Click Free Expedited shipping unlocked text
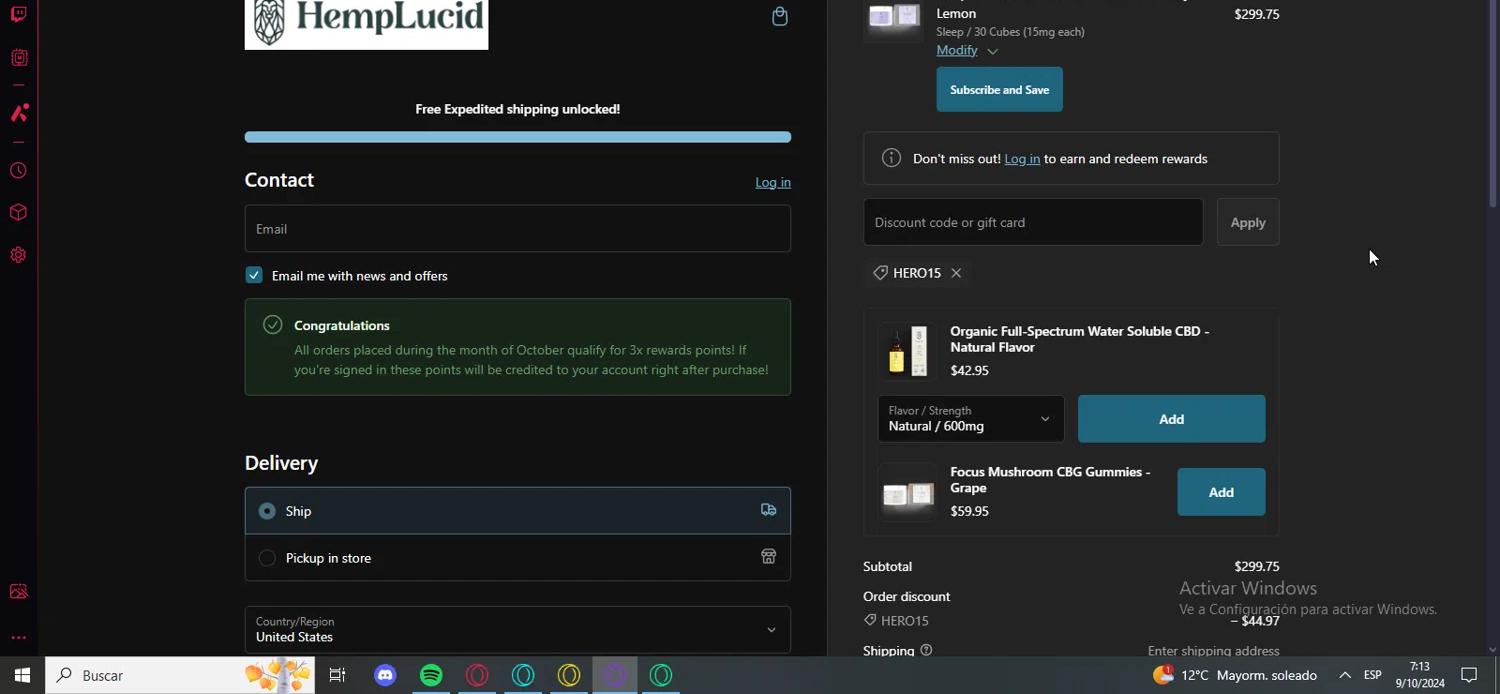Screen dimensions: 1500x694 click(x=518, y=109)
